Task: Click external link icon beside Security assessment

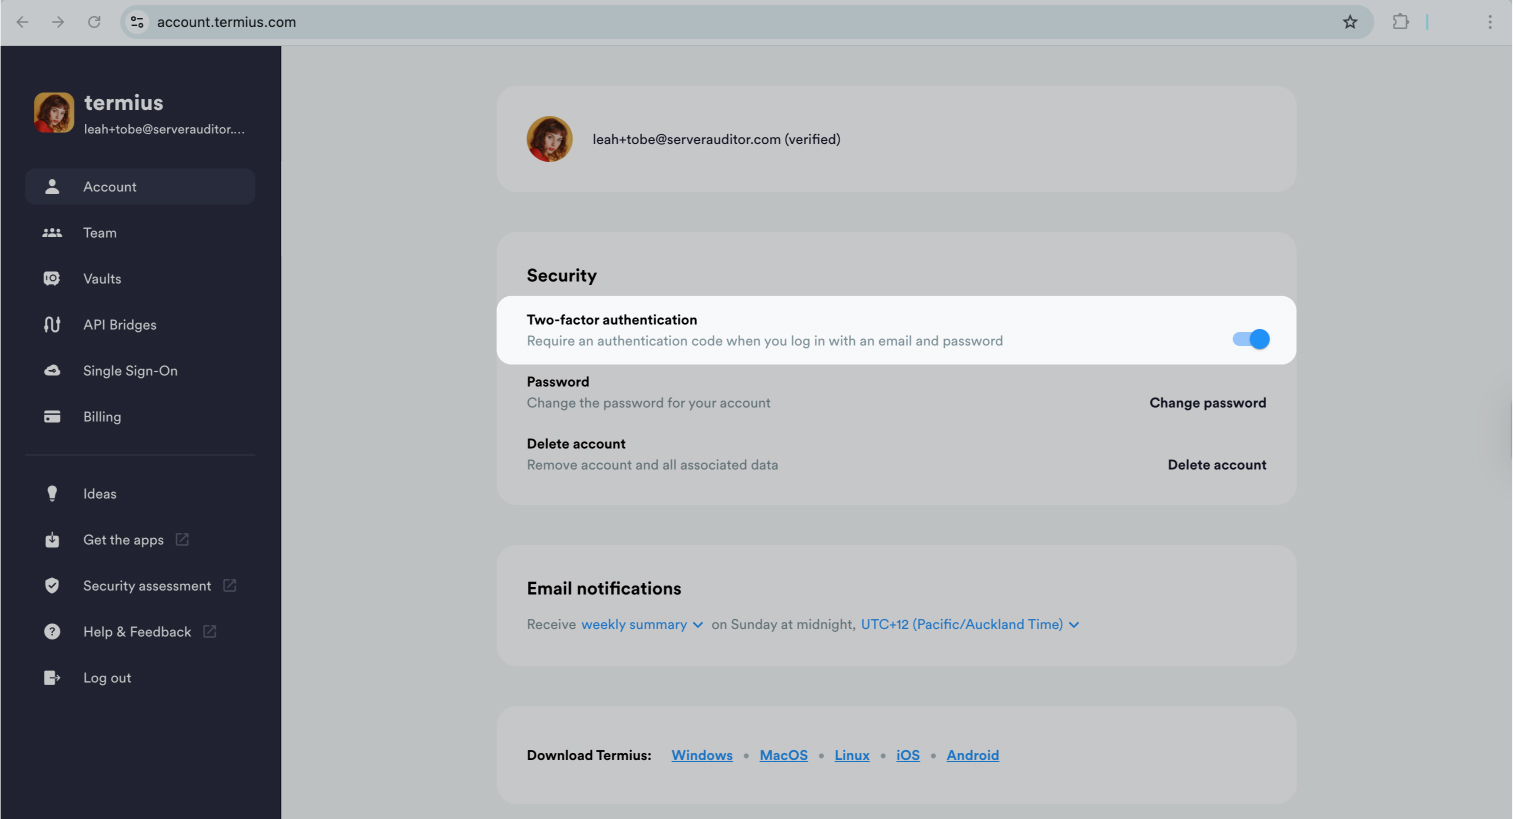Action: point(230,586)
